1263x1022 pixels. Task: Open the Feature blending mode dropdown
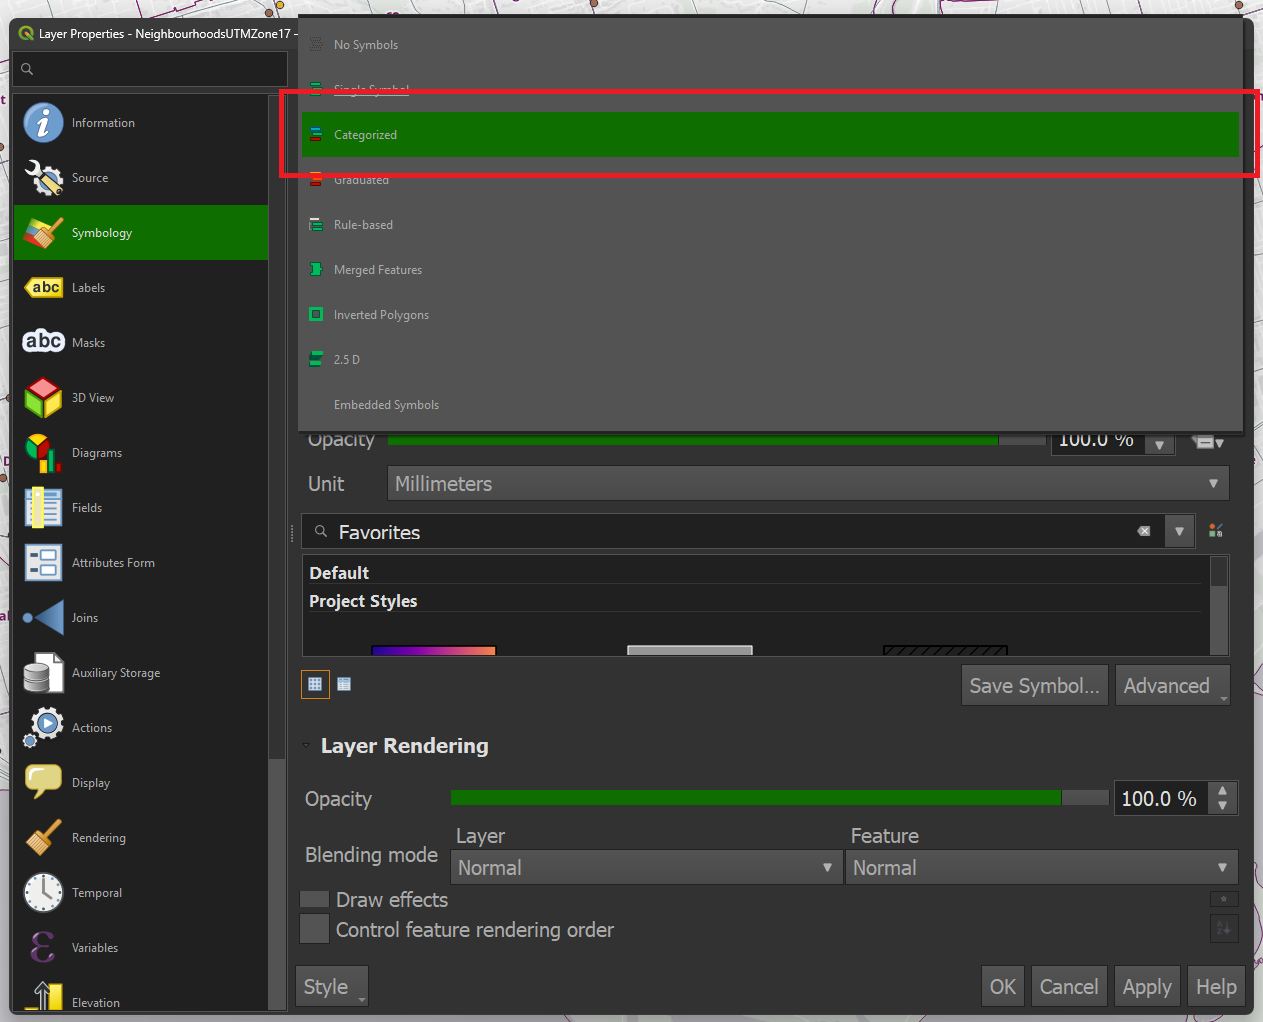1042,868
